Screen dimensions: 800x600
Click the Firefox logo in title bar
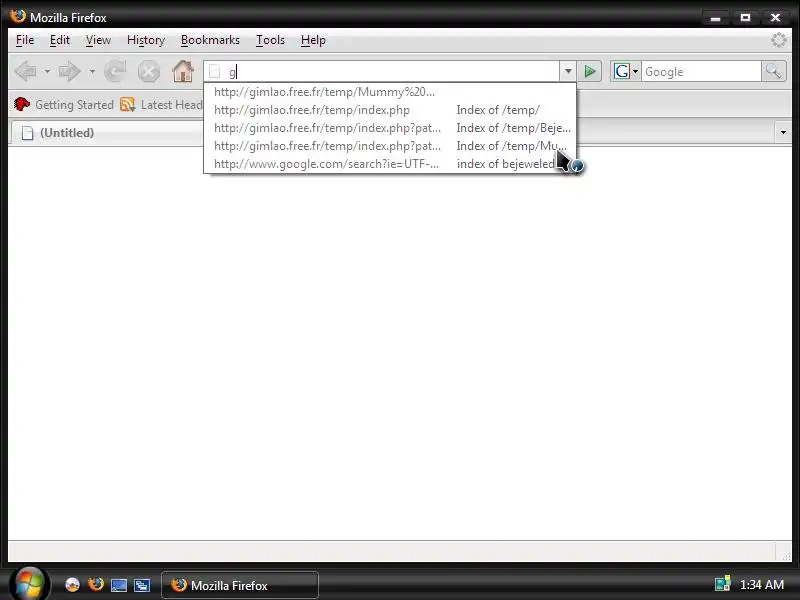click(18, 17)
